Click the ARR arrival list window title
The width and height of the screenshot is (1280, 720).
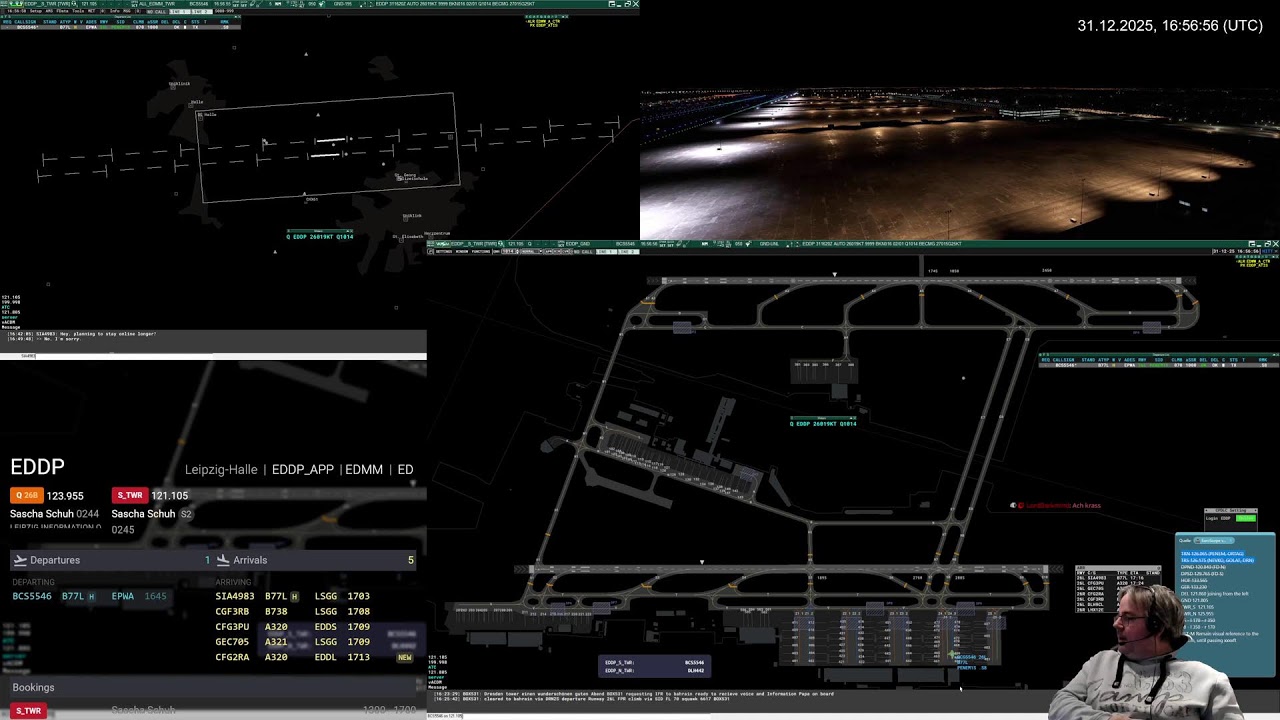pyautogui.click(x=1117, y=567)
